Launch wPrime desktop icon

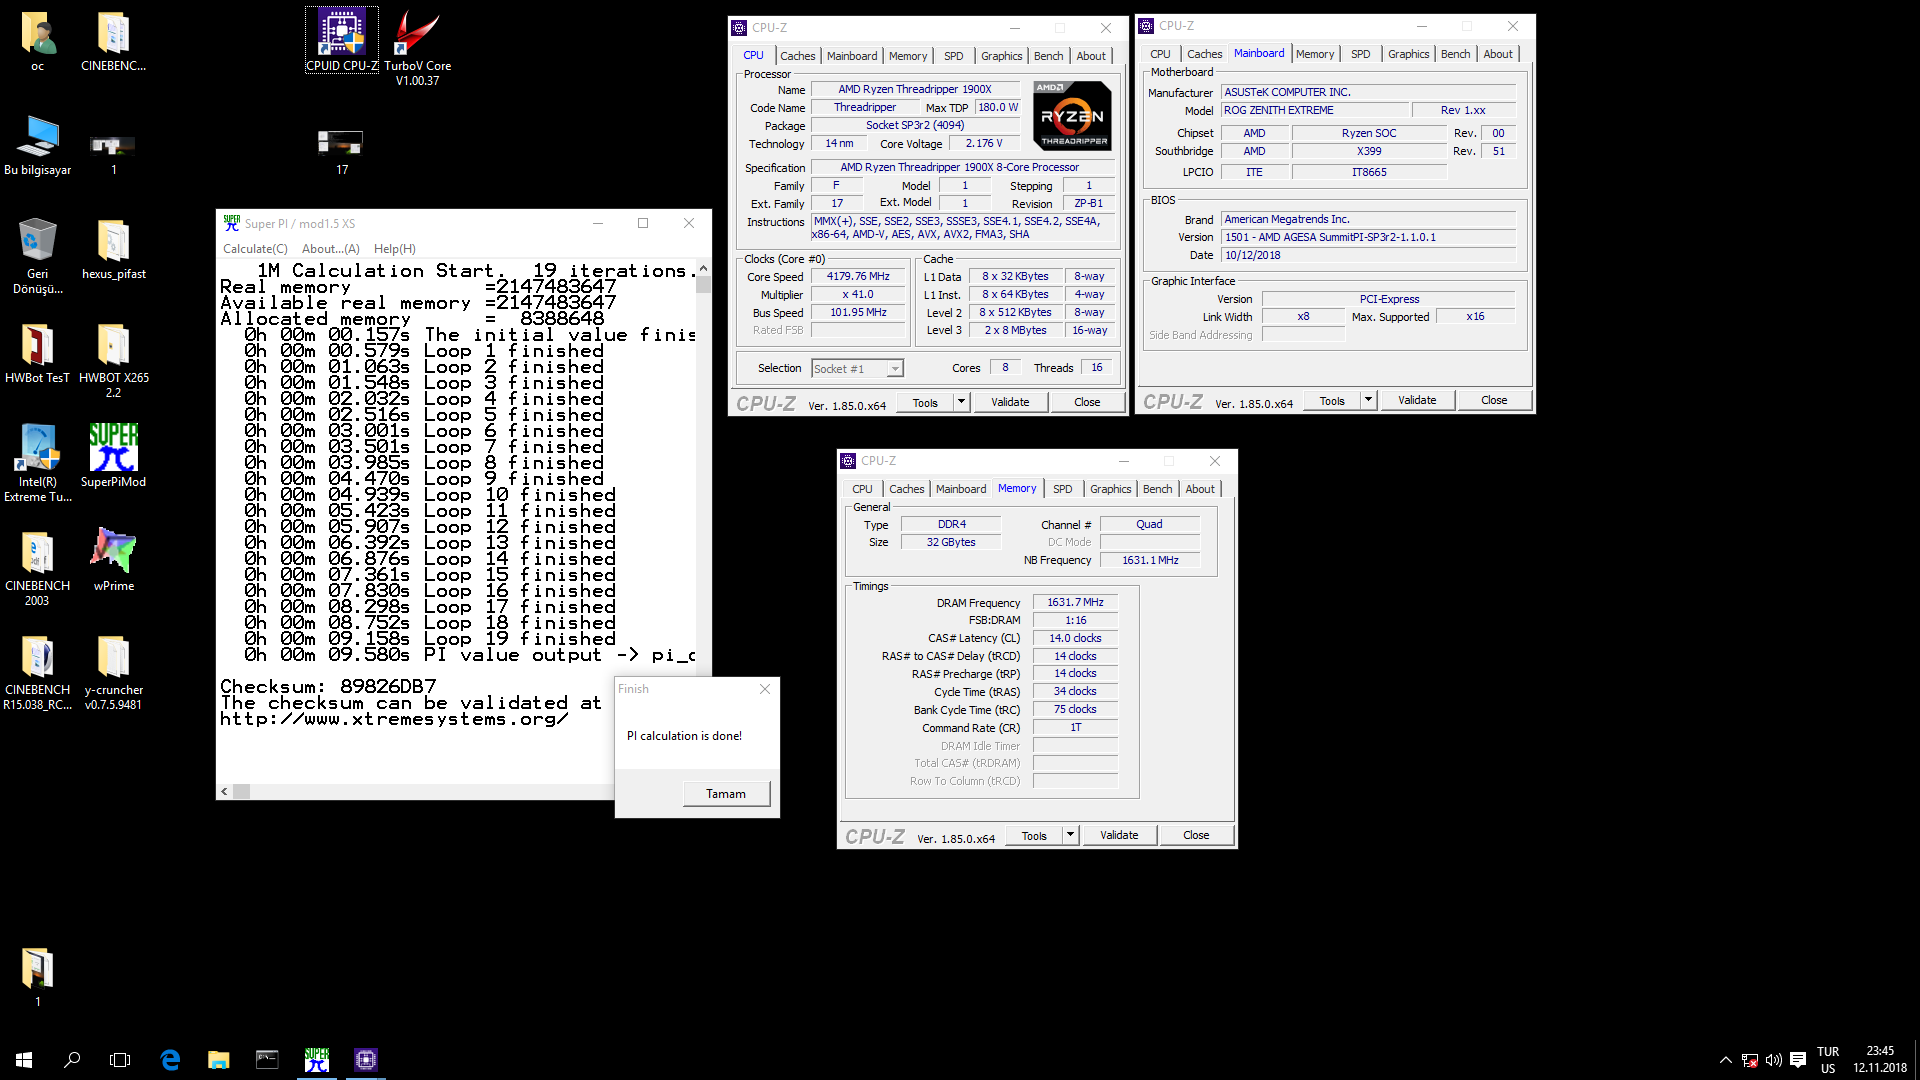click(x=113, y=560)
